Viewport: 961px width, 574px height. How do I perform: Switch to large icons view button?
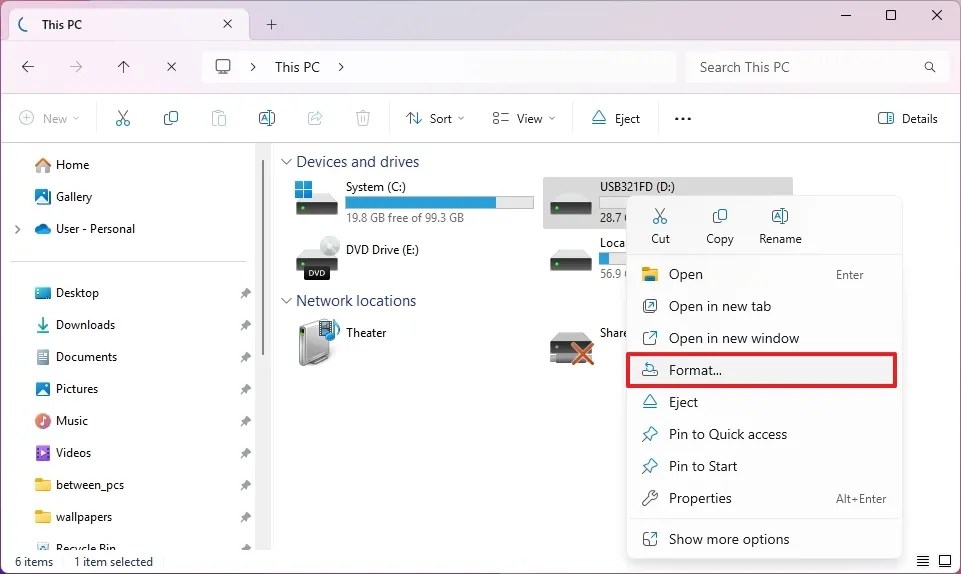[x=945, y=561]
